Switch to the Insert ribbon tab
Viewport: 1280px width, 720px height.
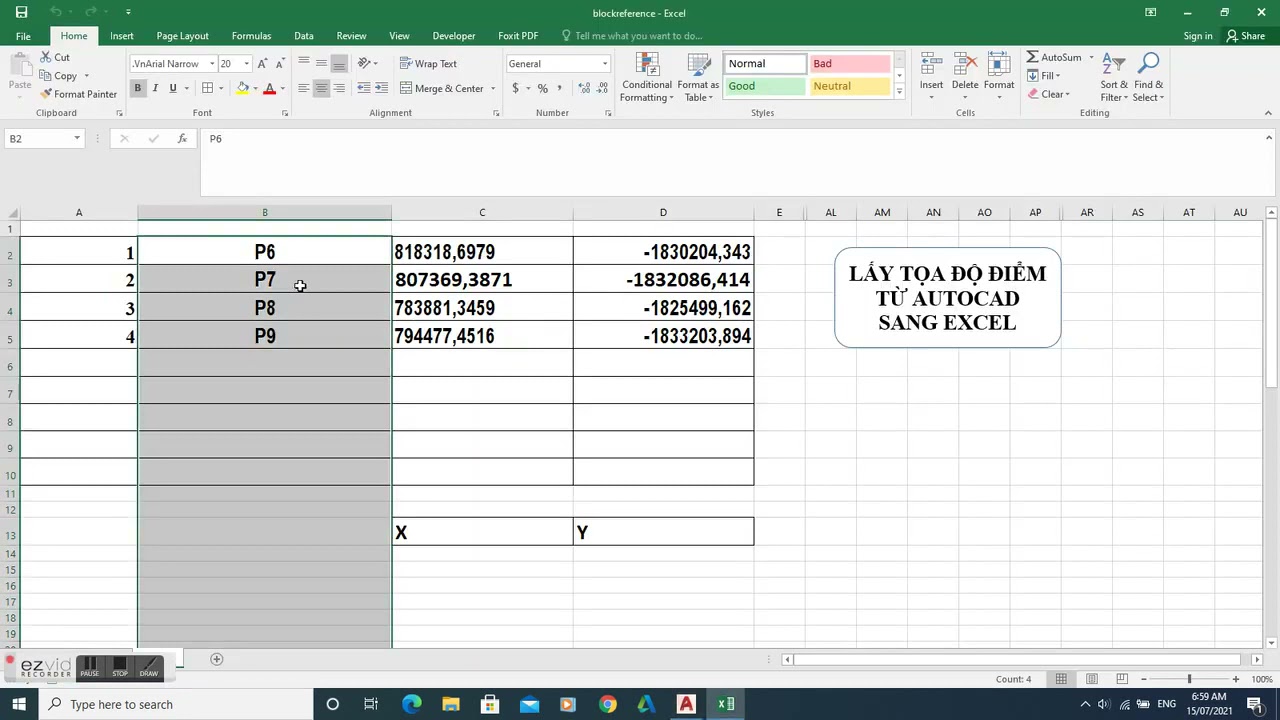point(122,36)
